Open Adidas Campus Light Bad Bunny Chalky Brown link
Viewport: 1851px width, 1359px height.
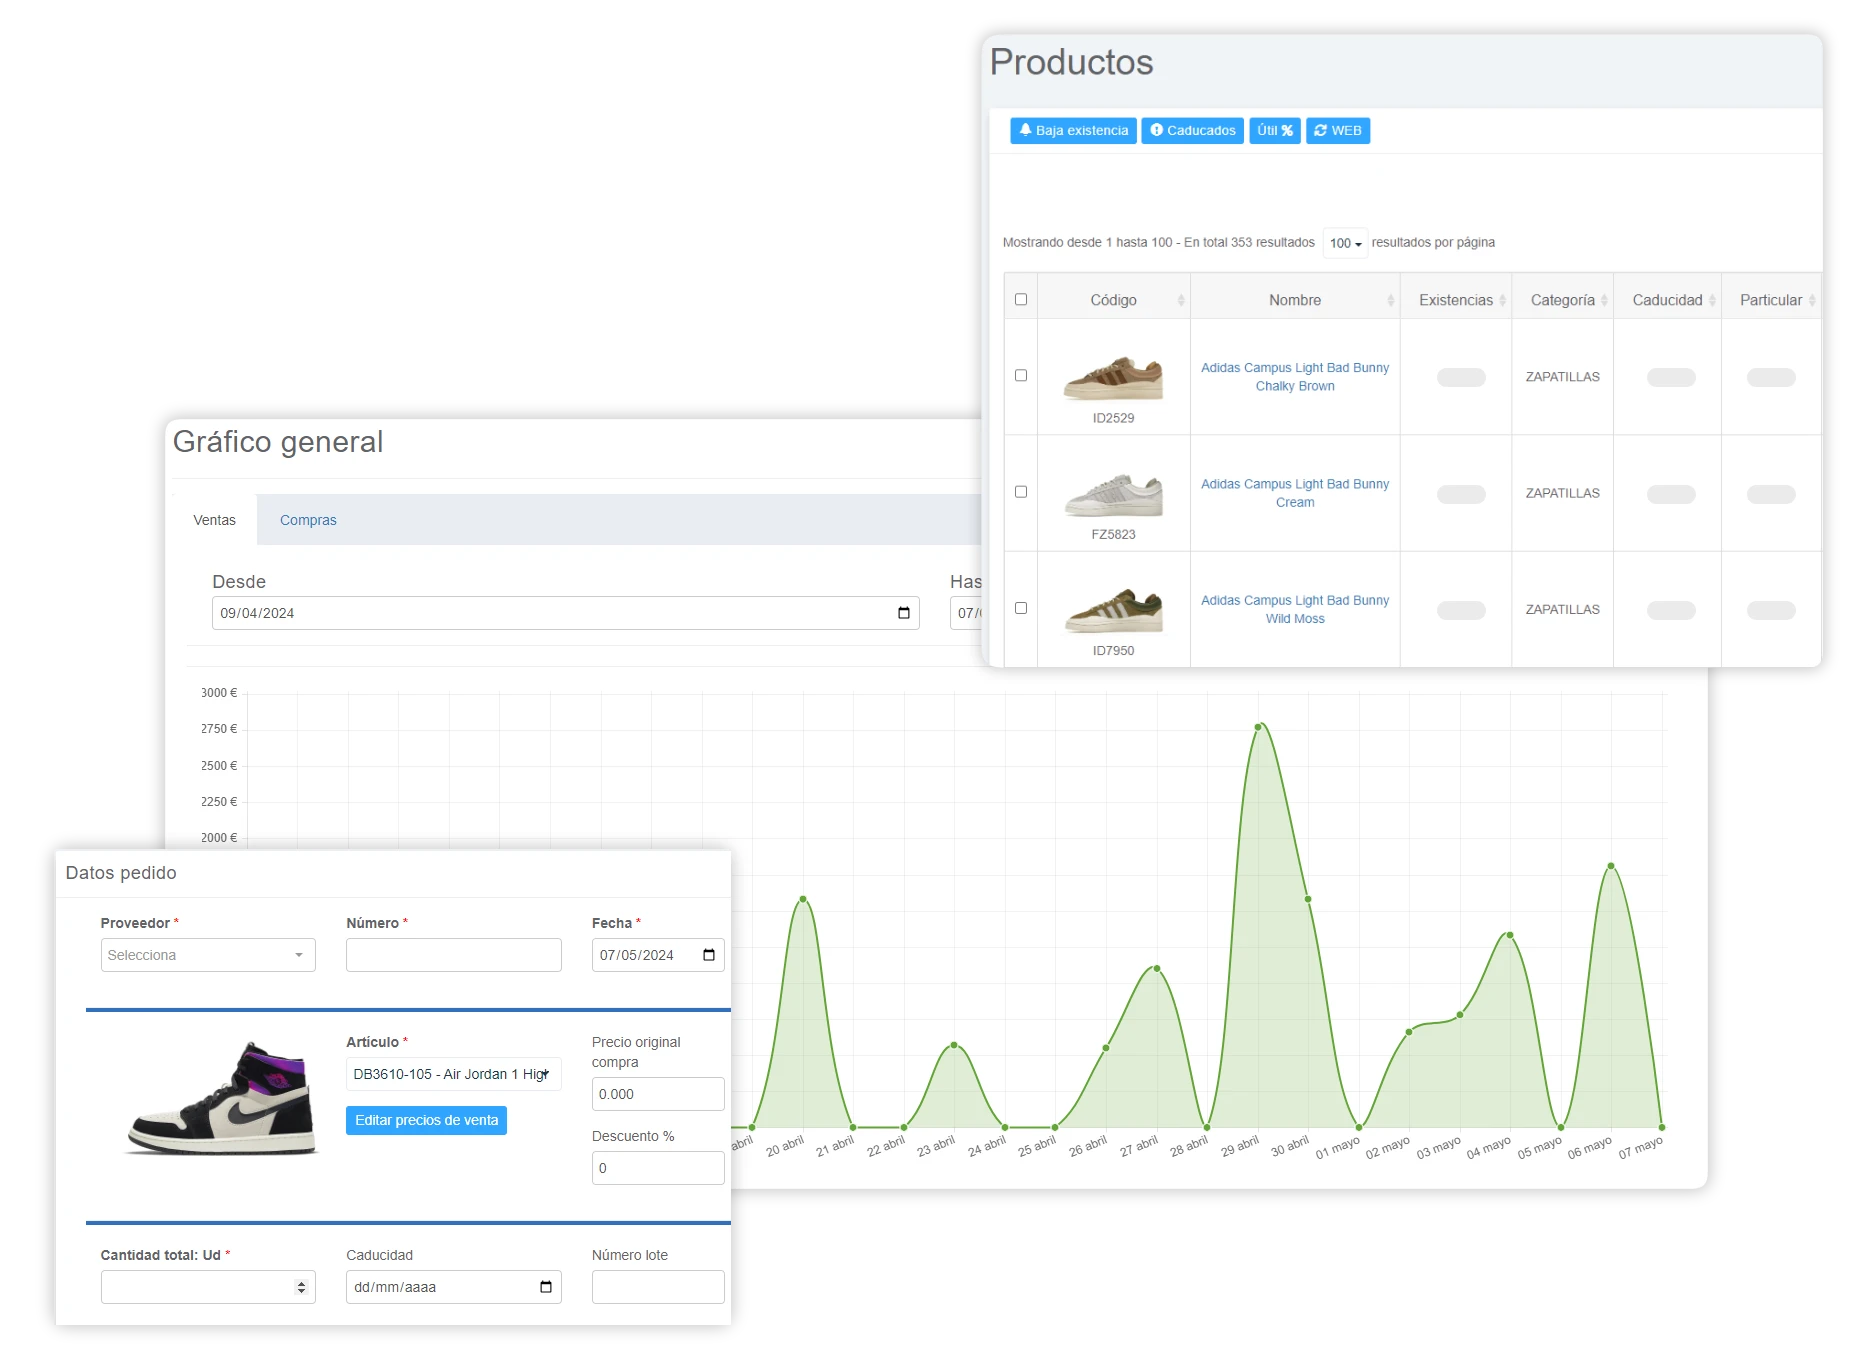tap(1295, 377)
